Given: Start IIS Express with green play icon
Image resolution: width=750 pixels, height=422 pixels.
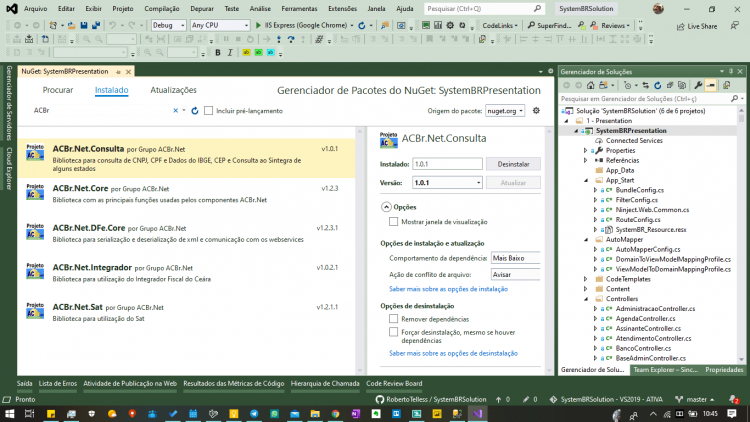Looking at the screenshot, I should coord(258,25).
